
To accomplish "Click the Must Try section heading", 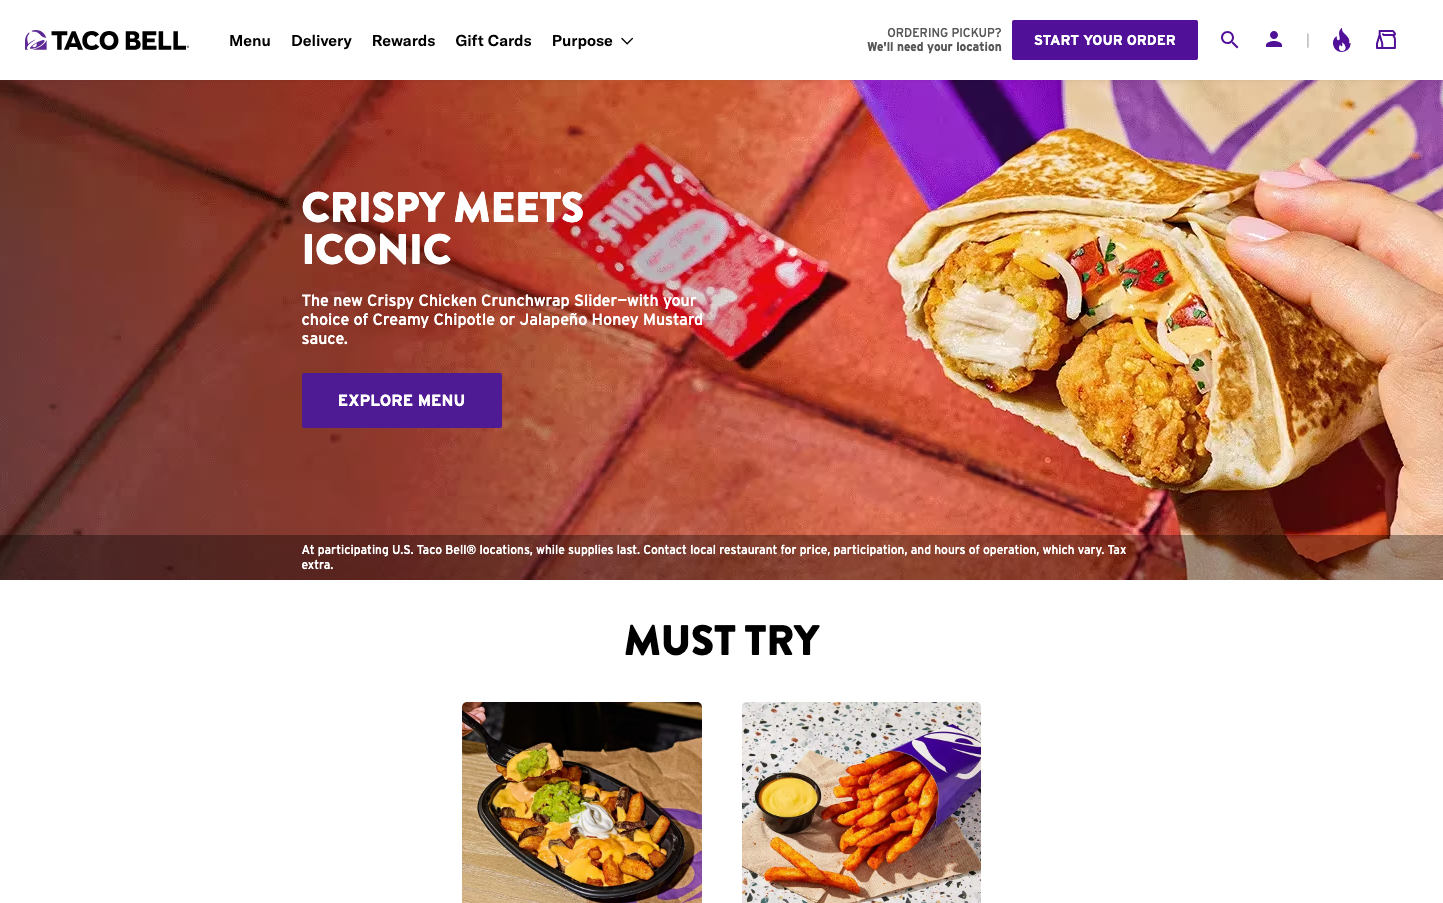I will (722, 640).
